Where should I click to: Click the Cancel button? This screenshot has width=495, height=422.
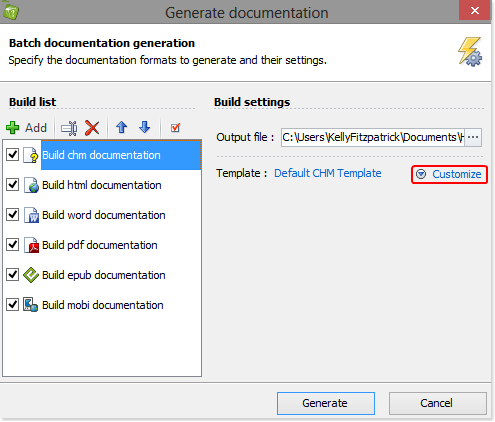click(438, 403)
